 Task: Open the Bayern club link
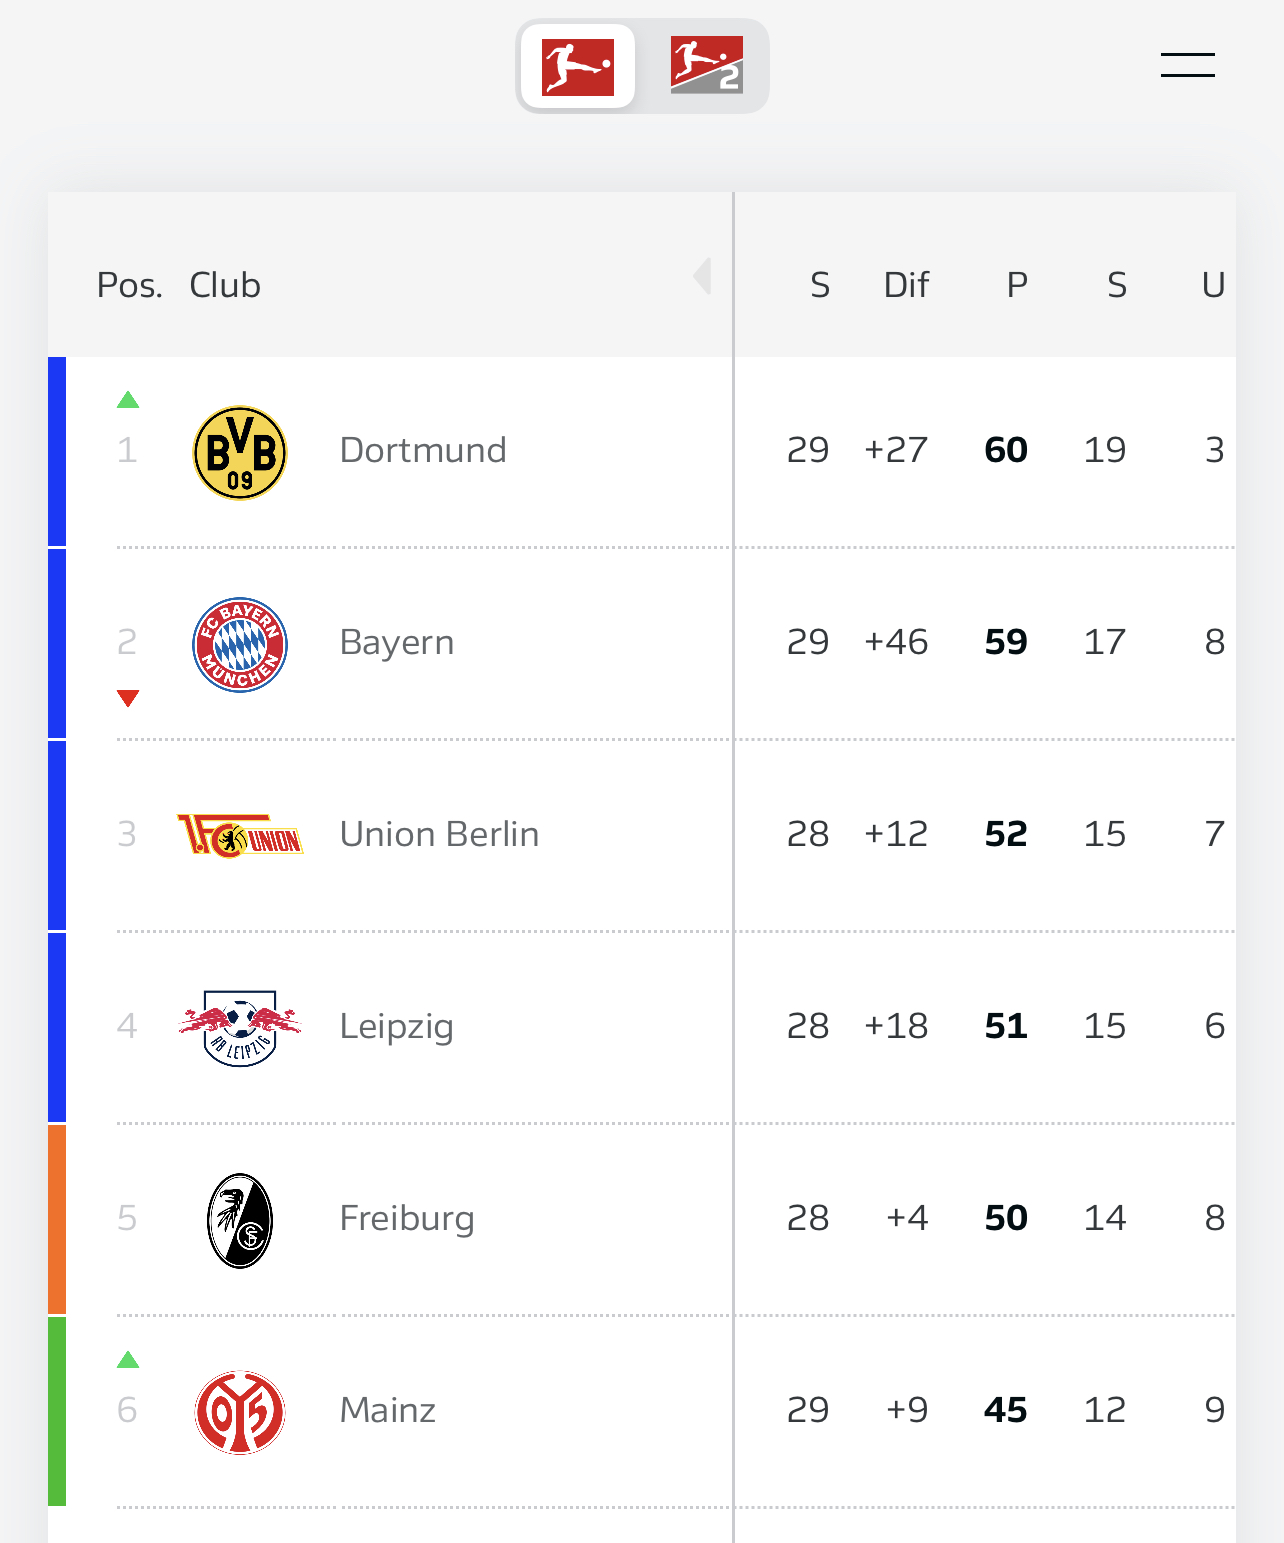point(397,642)
